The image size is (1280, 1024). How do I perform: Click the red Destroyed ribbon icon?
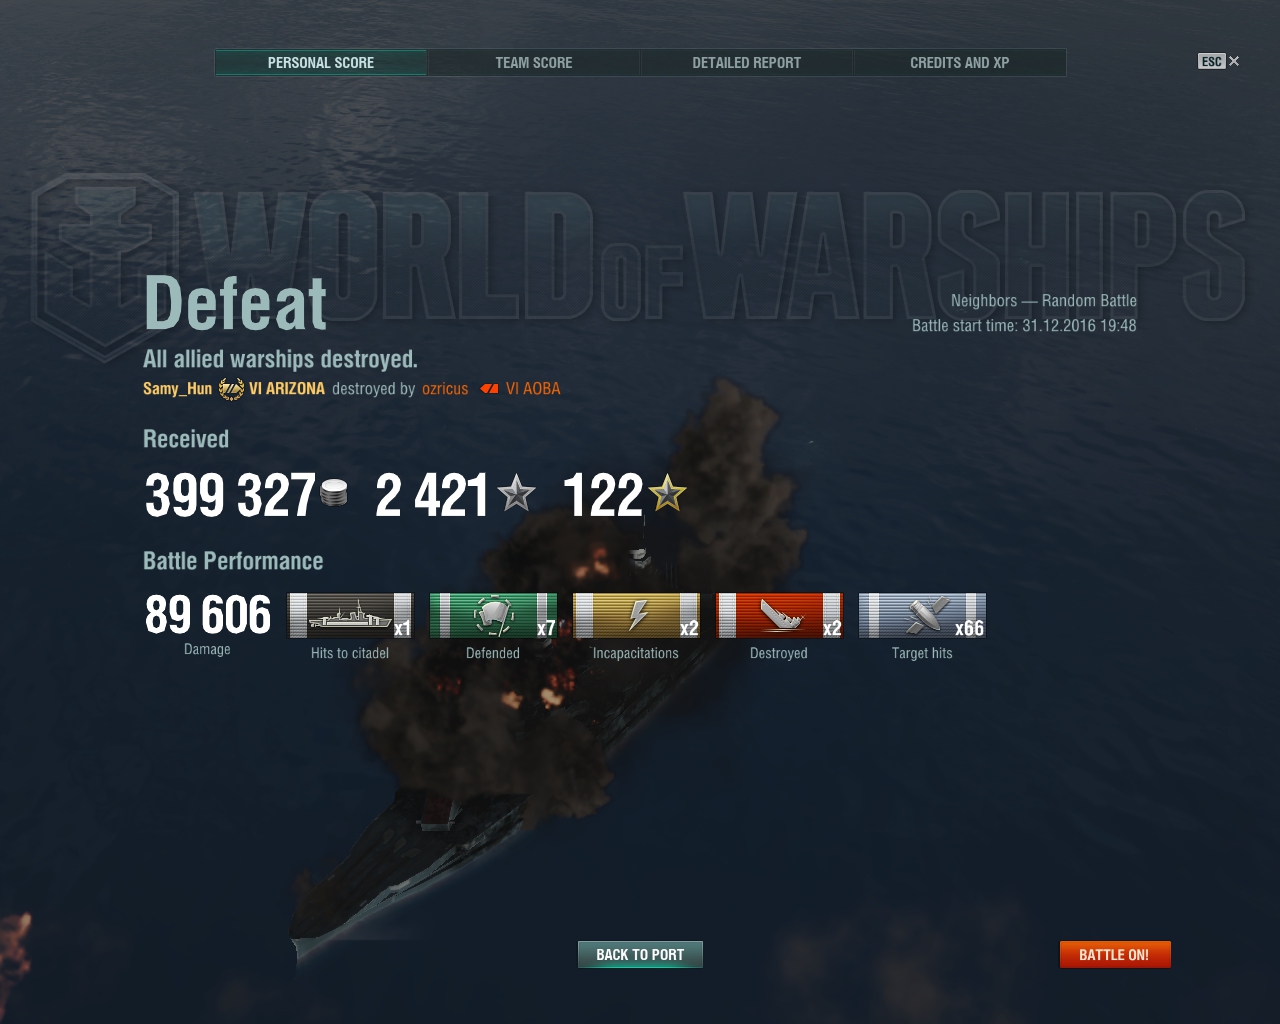click(779, 615)
